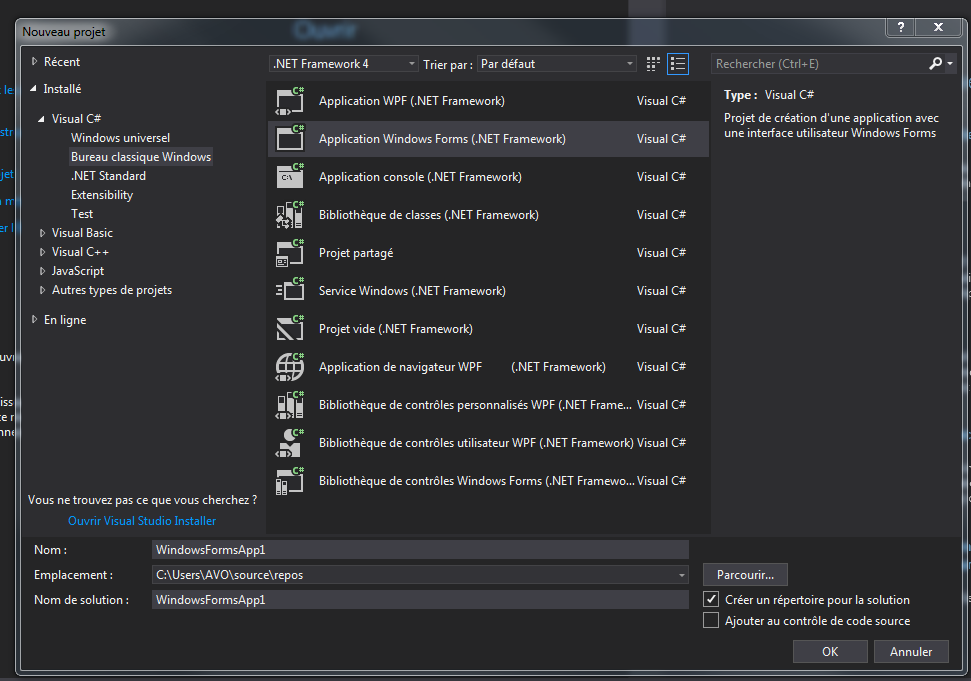Image resolution: width=971 pixels, height=681 pixels.
Task: Click the search magnifier icon
Action: tap(935, 63)
